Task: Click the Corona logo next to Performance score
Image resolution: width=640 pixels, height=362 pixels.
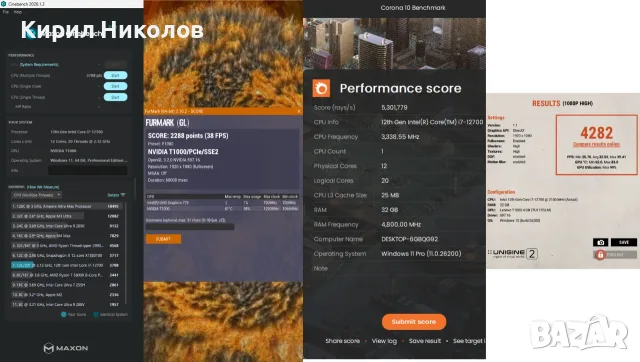Action: coord(321,88)
